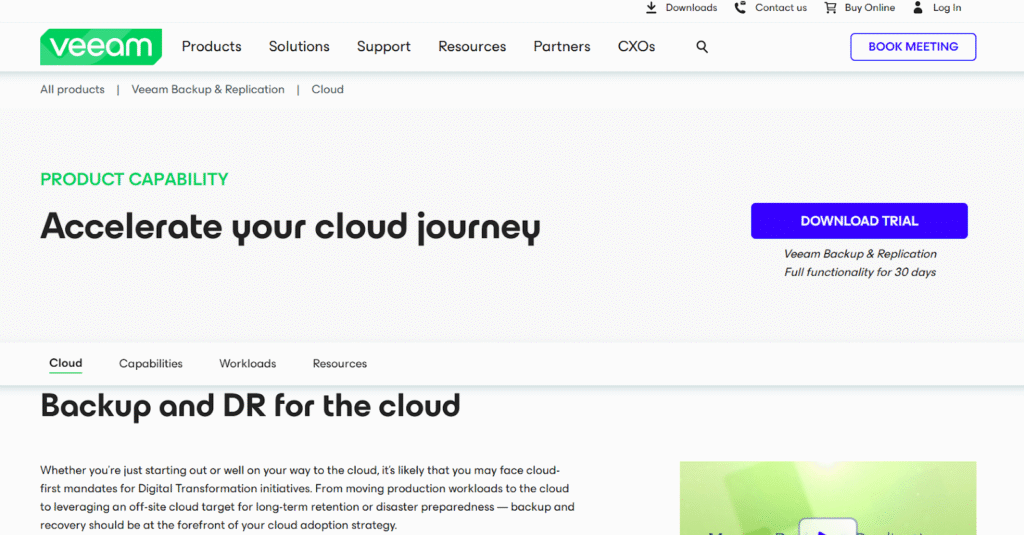Expand the Products menu in main navigation
This screenshot has height=535, width=1024.
pyautogui.click(x=211, y=47)
